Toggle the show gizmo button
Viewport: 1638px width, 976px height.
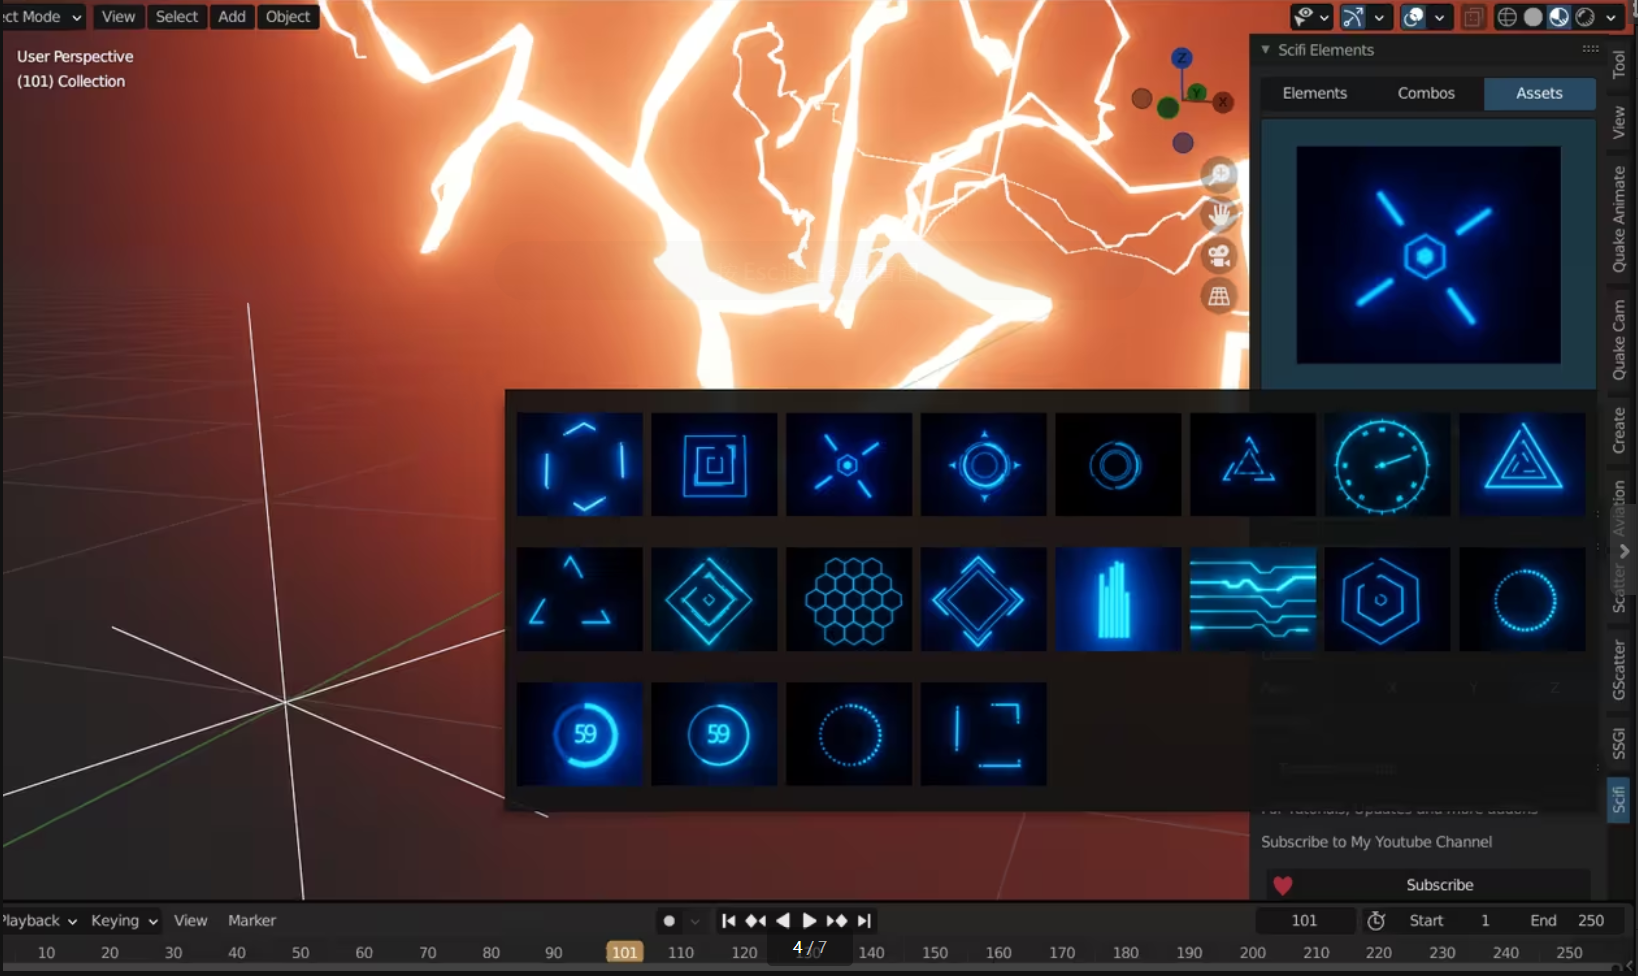(1353, 17)
